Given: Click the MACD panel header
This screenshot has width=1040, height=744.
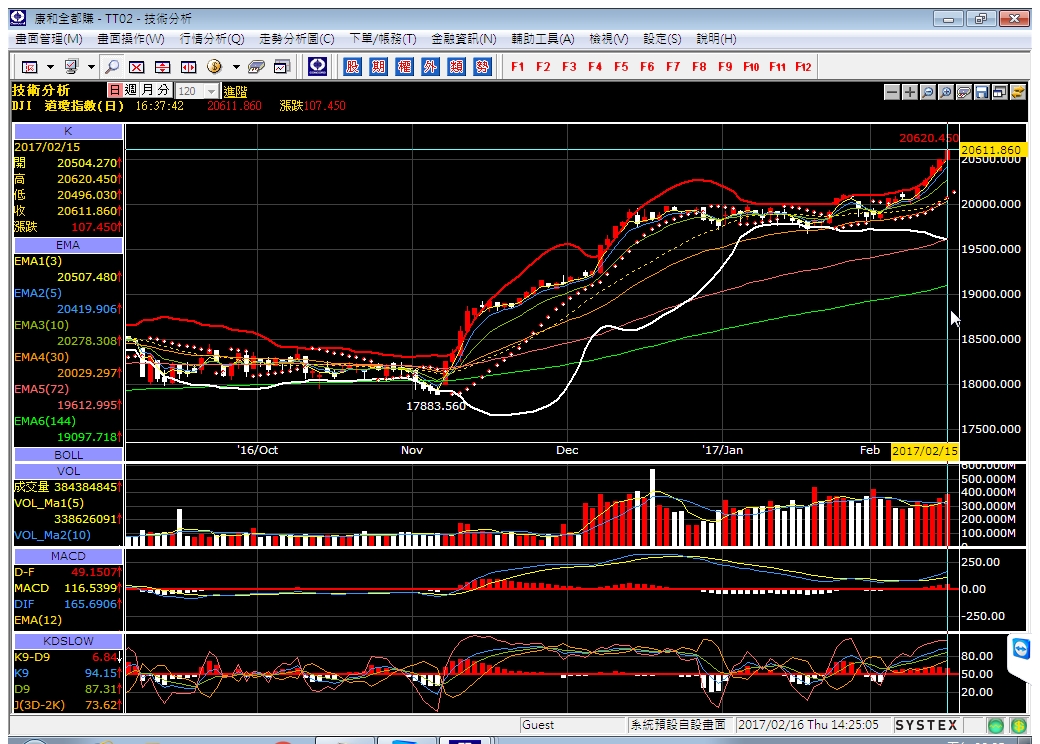Looking at the screenshot, I should (68, 556).
